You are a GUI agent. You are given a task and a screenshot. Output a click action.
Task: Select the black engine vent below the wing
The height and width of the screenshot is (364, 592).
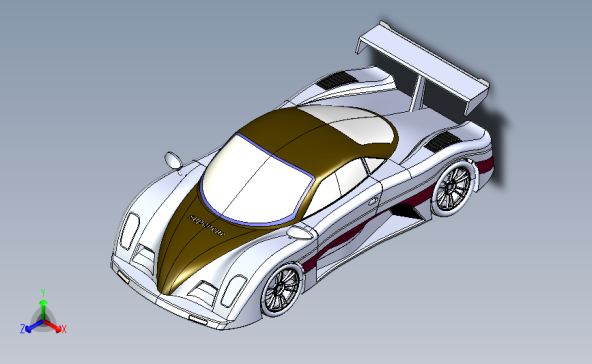tap(336, 79)
